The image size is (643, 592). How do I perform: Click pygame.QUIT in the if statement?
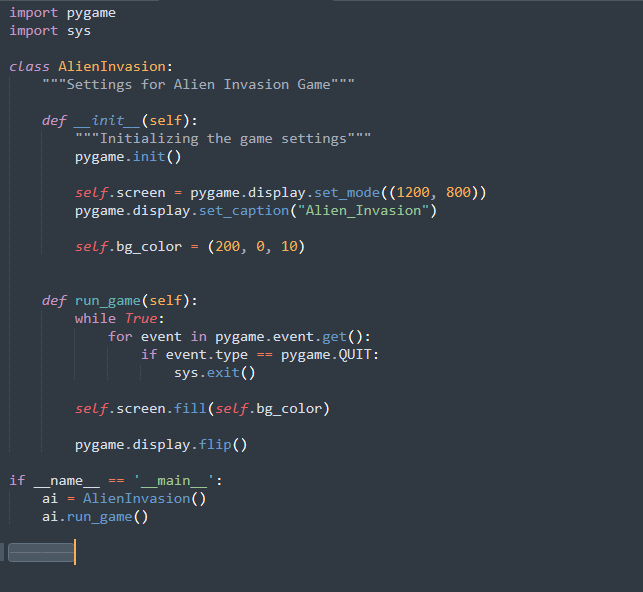click(326, 355)
